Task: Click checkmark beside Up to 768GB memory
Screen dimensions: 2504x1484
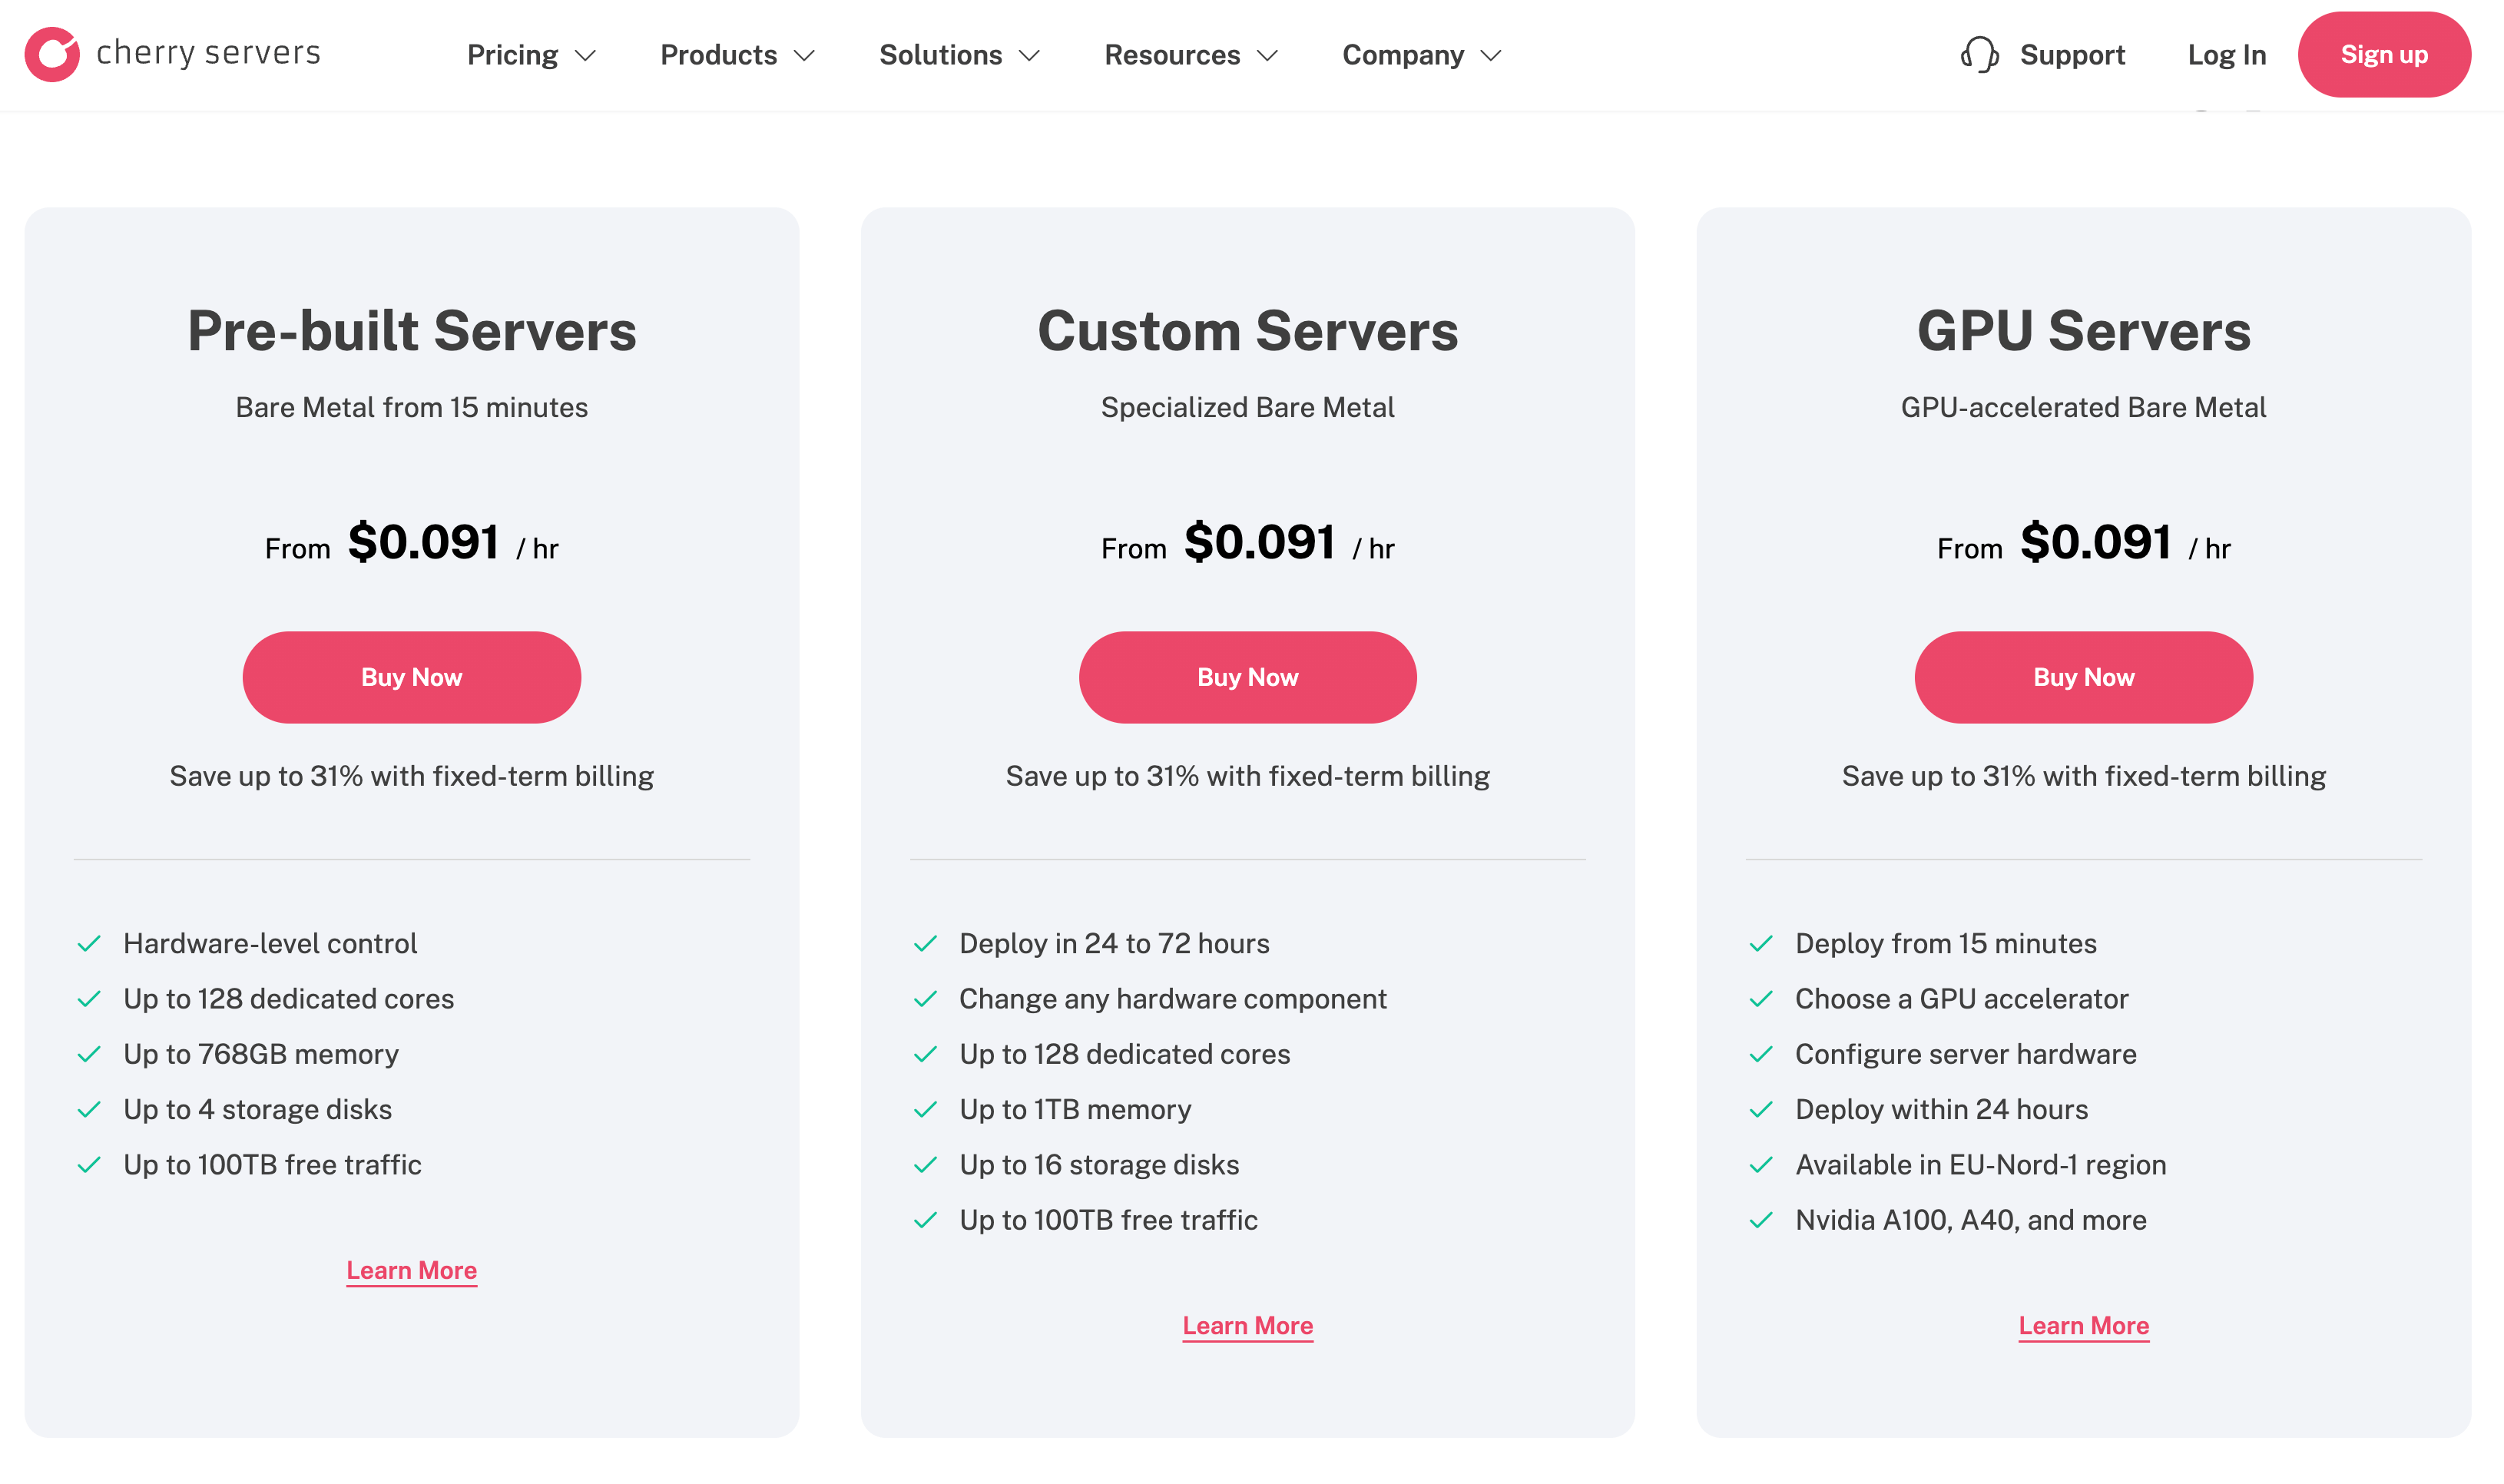Action: point(89,1054)
